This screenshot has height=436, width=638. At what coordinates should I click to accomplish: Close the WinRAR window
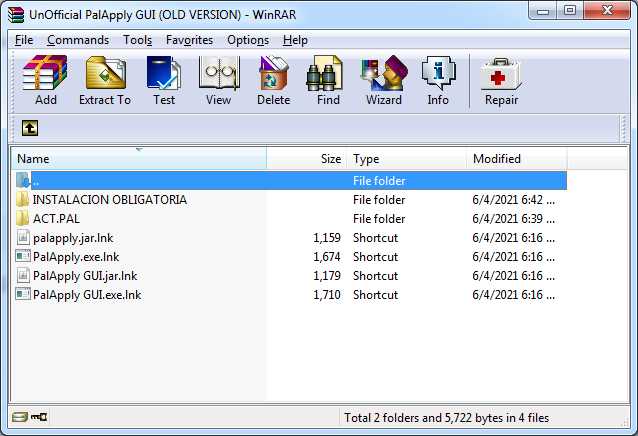coord(607,11)
